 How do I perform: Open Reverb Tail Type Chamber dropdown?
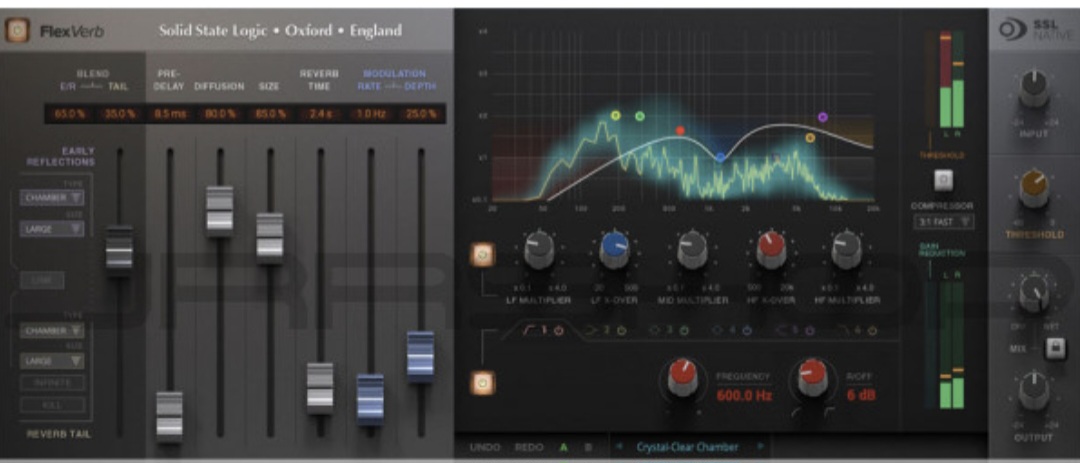click(52, 331)
